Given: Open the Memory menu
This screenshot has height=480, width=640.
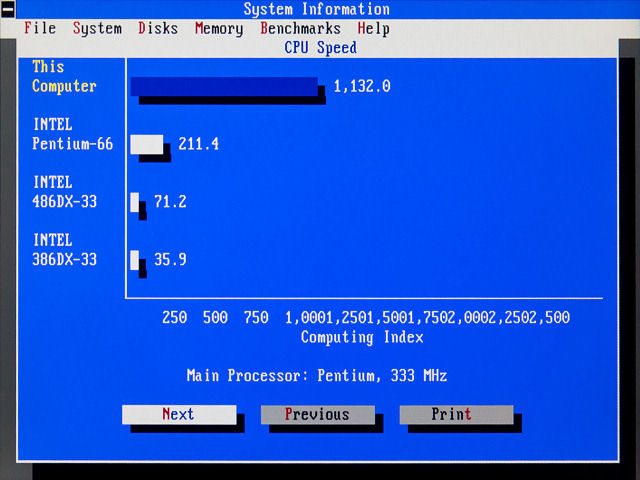Looking at the screenshot, I should [219, 29].
